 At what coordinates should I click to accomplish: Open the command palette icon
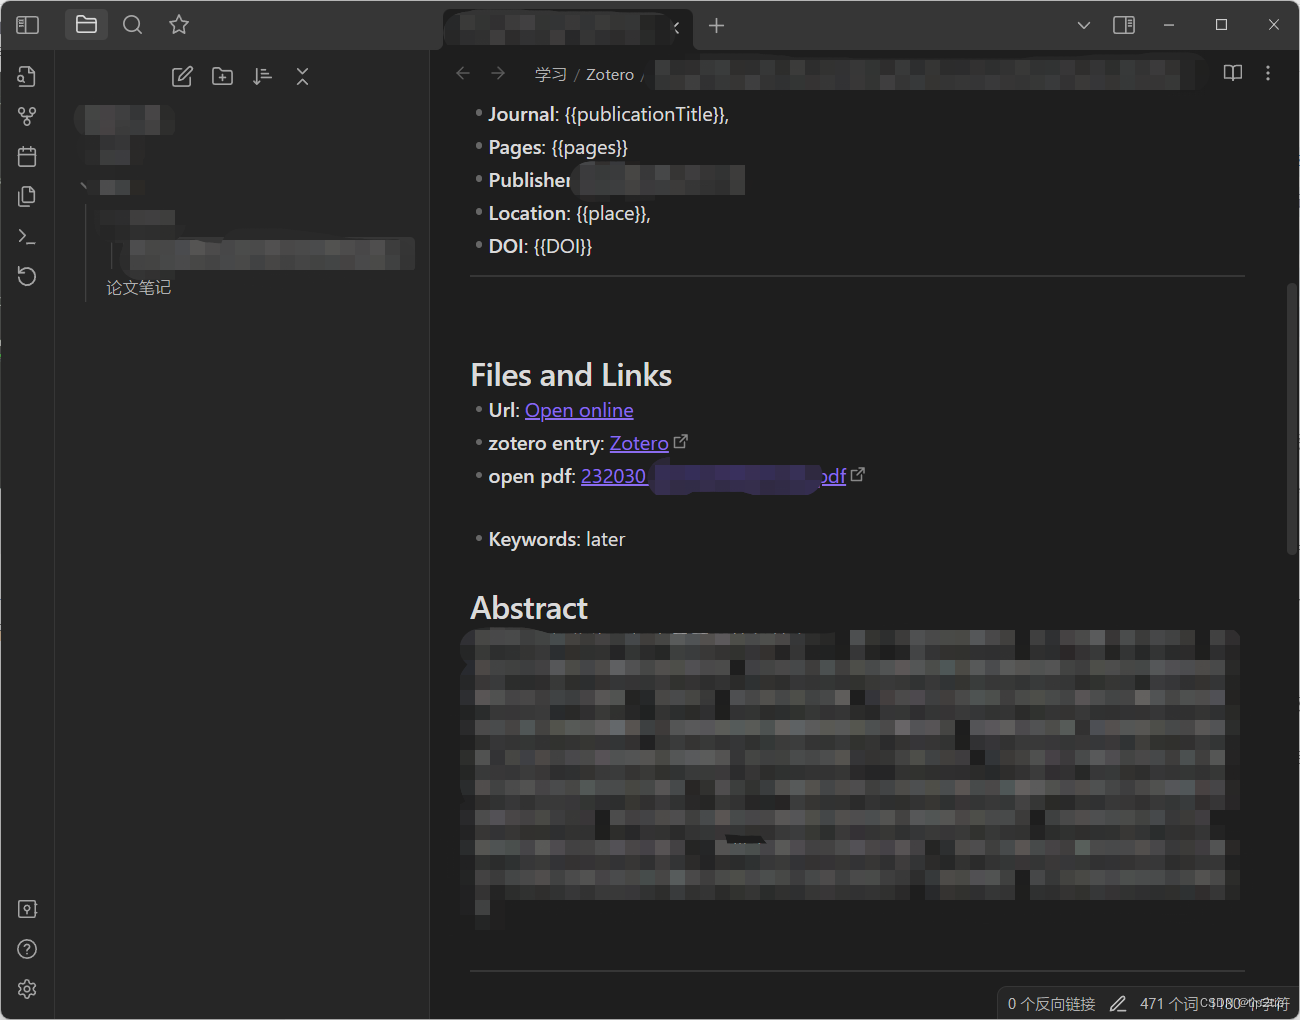click(x=27, y=237)
